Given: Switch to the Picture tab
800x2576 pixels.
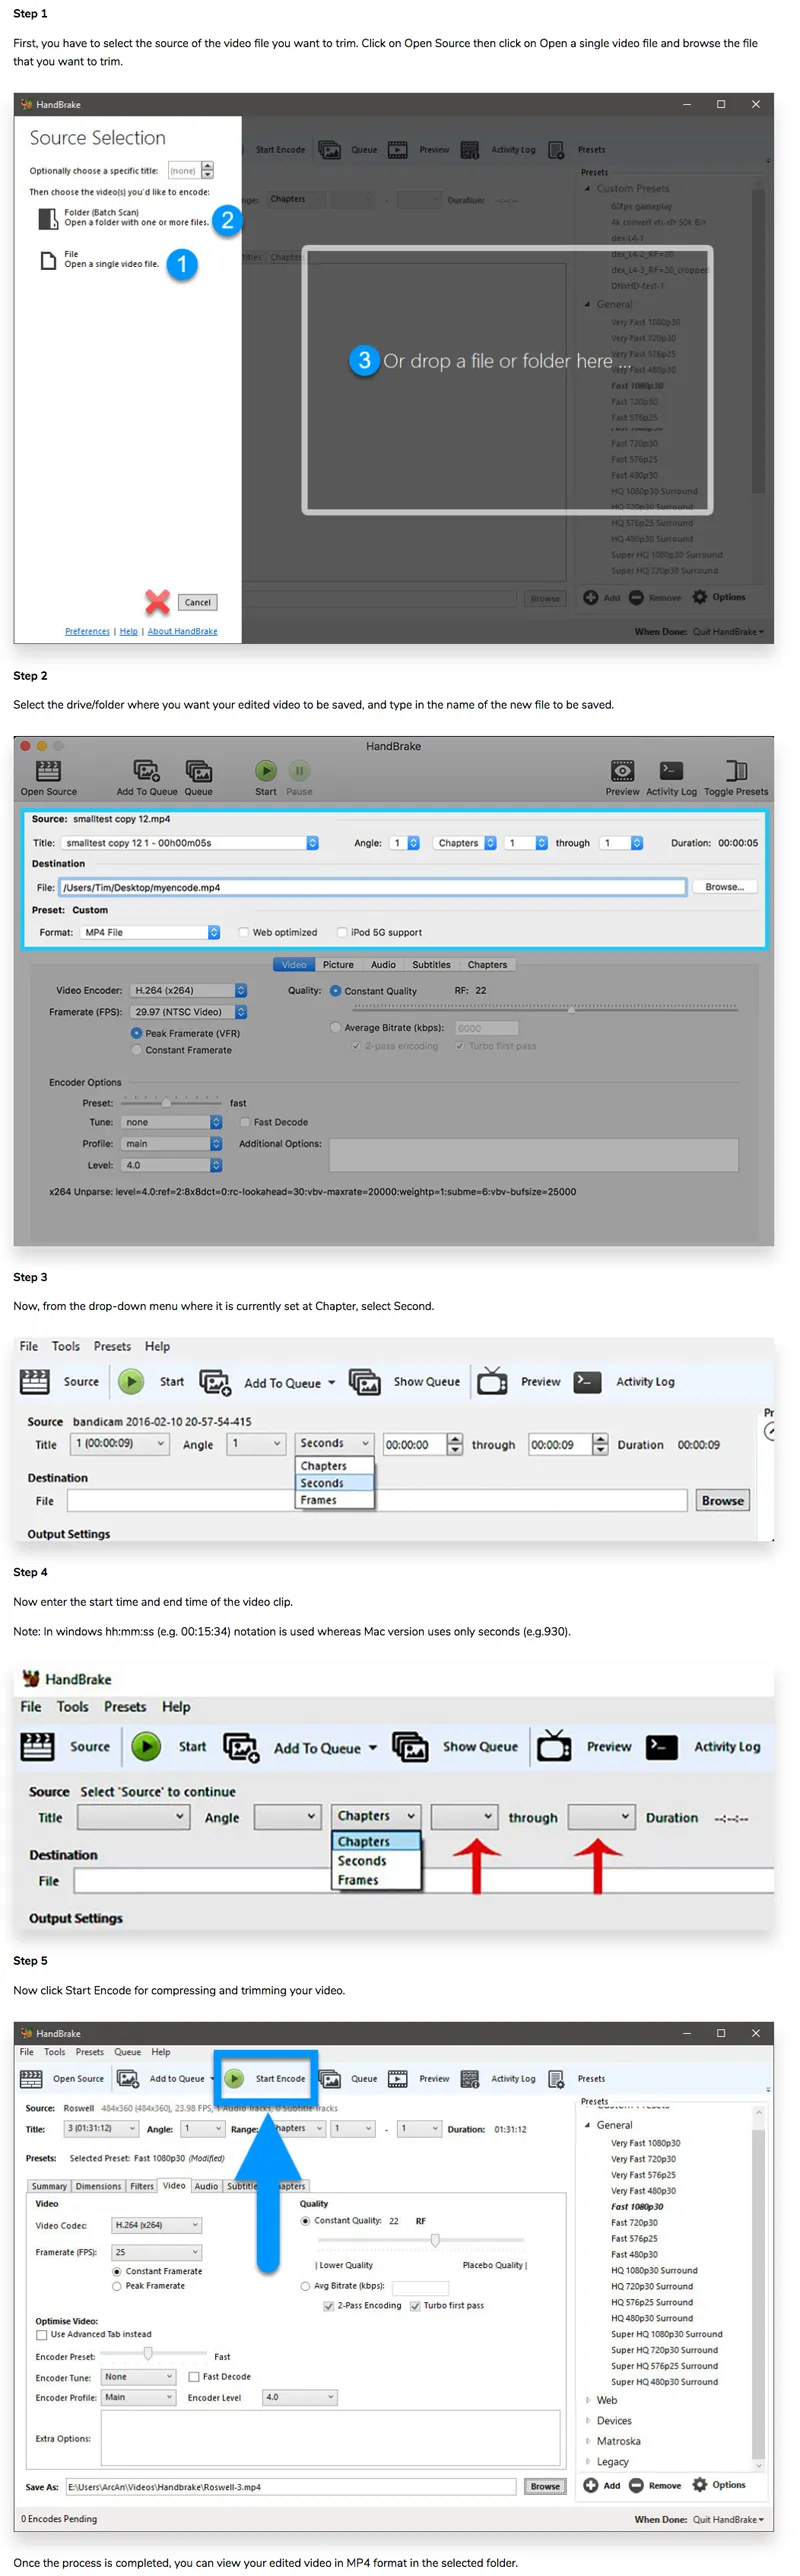Looking at the screenshot, I should [x=338, y=965].
